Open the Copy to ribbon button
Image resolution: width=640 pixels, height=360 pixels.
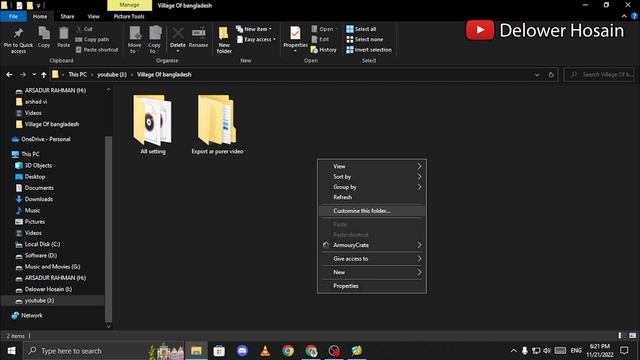[154, 40]
